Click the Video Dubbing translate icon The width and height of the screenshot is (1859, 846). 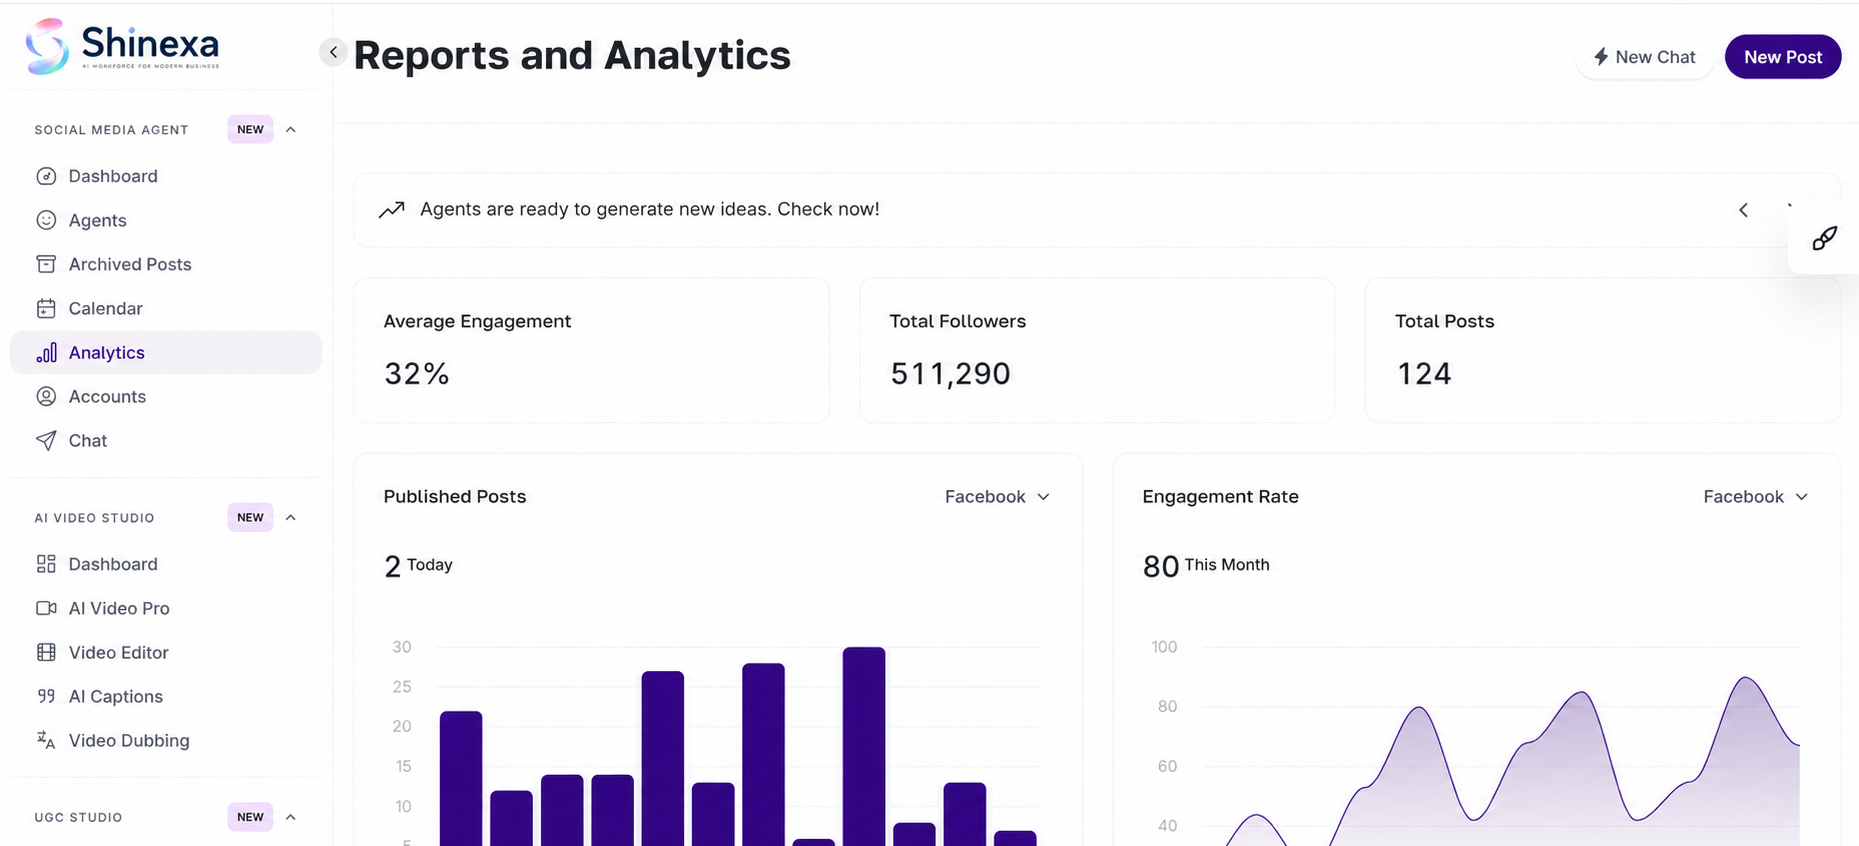pyautogui.click(x=46, y=740)
